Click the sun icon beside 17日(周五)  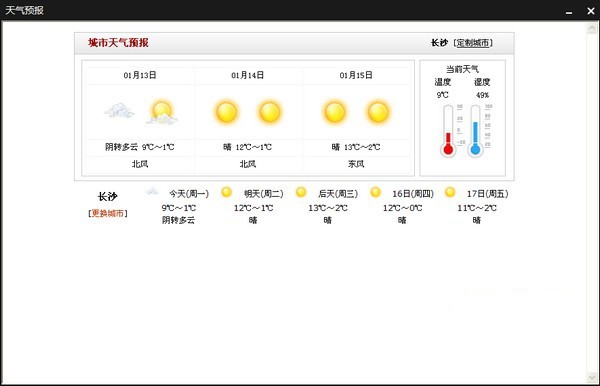pos(450,192)
